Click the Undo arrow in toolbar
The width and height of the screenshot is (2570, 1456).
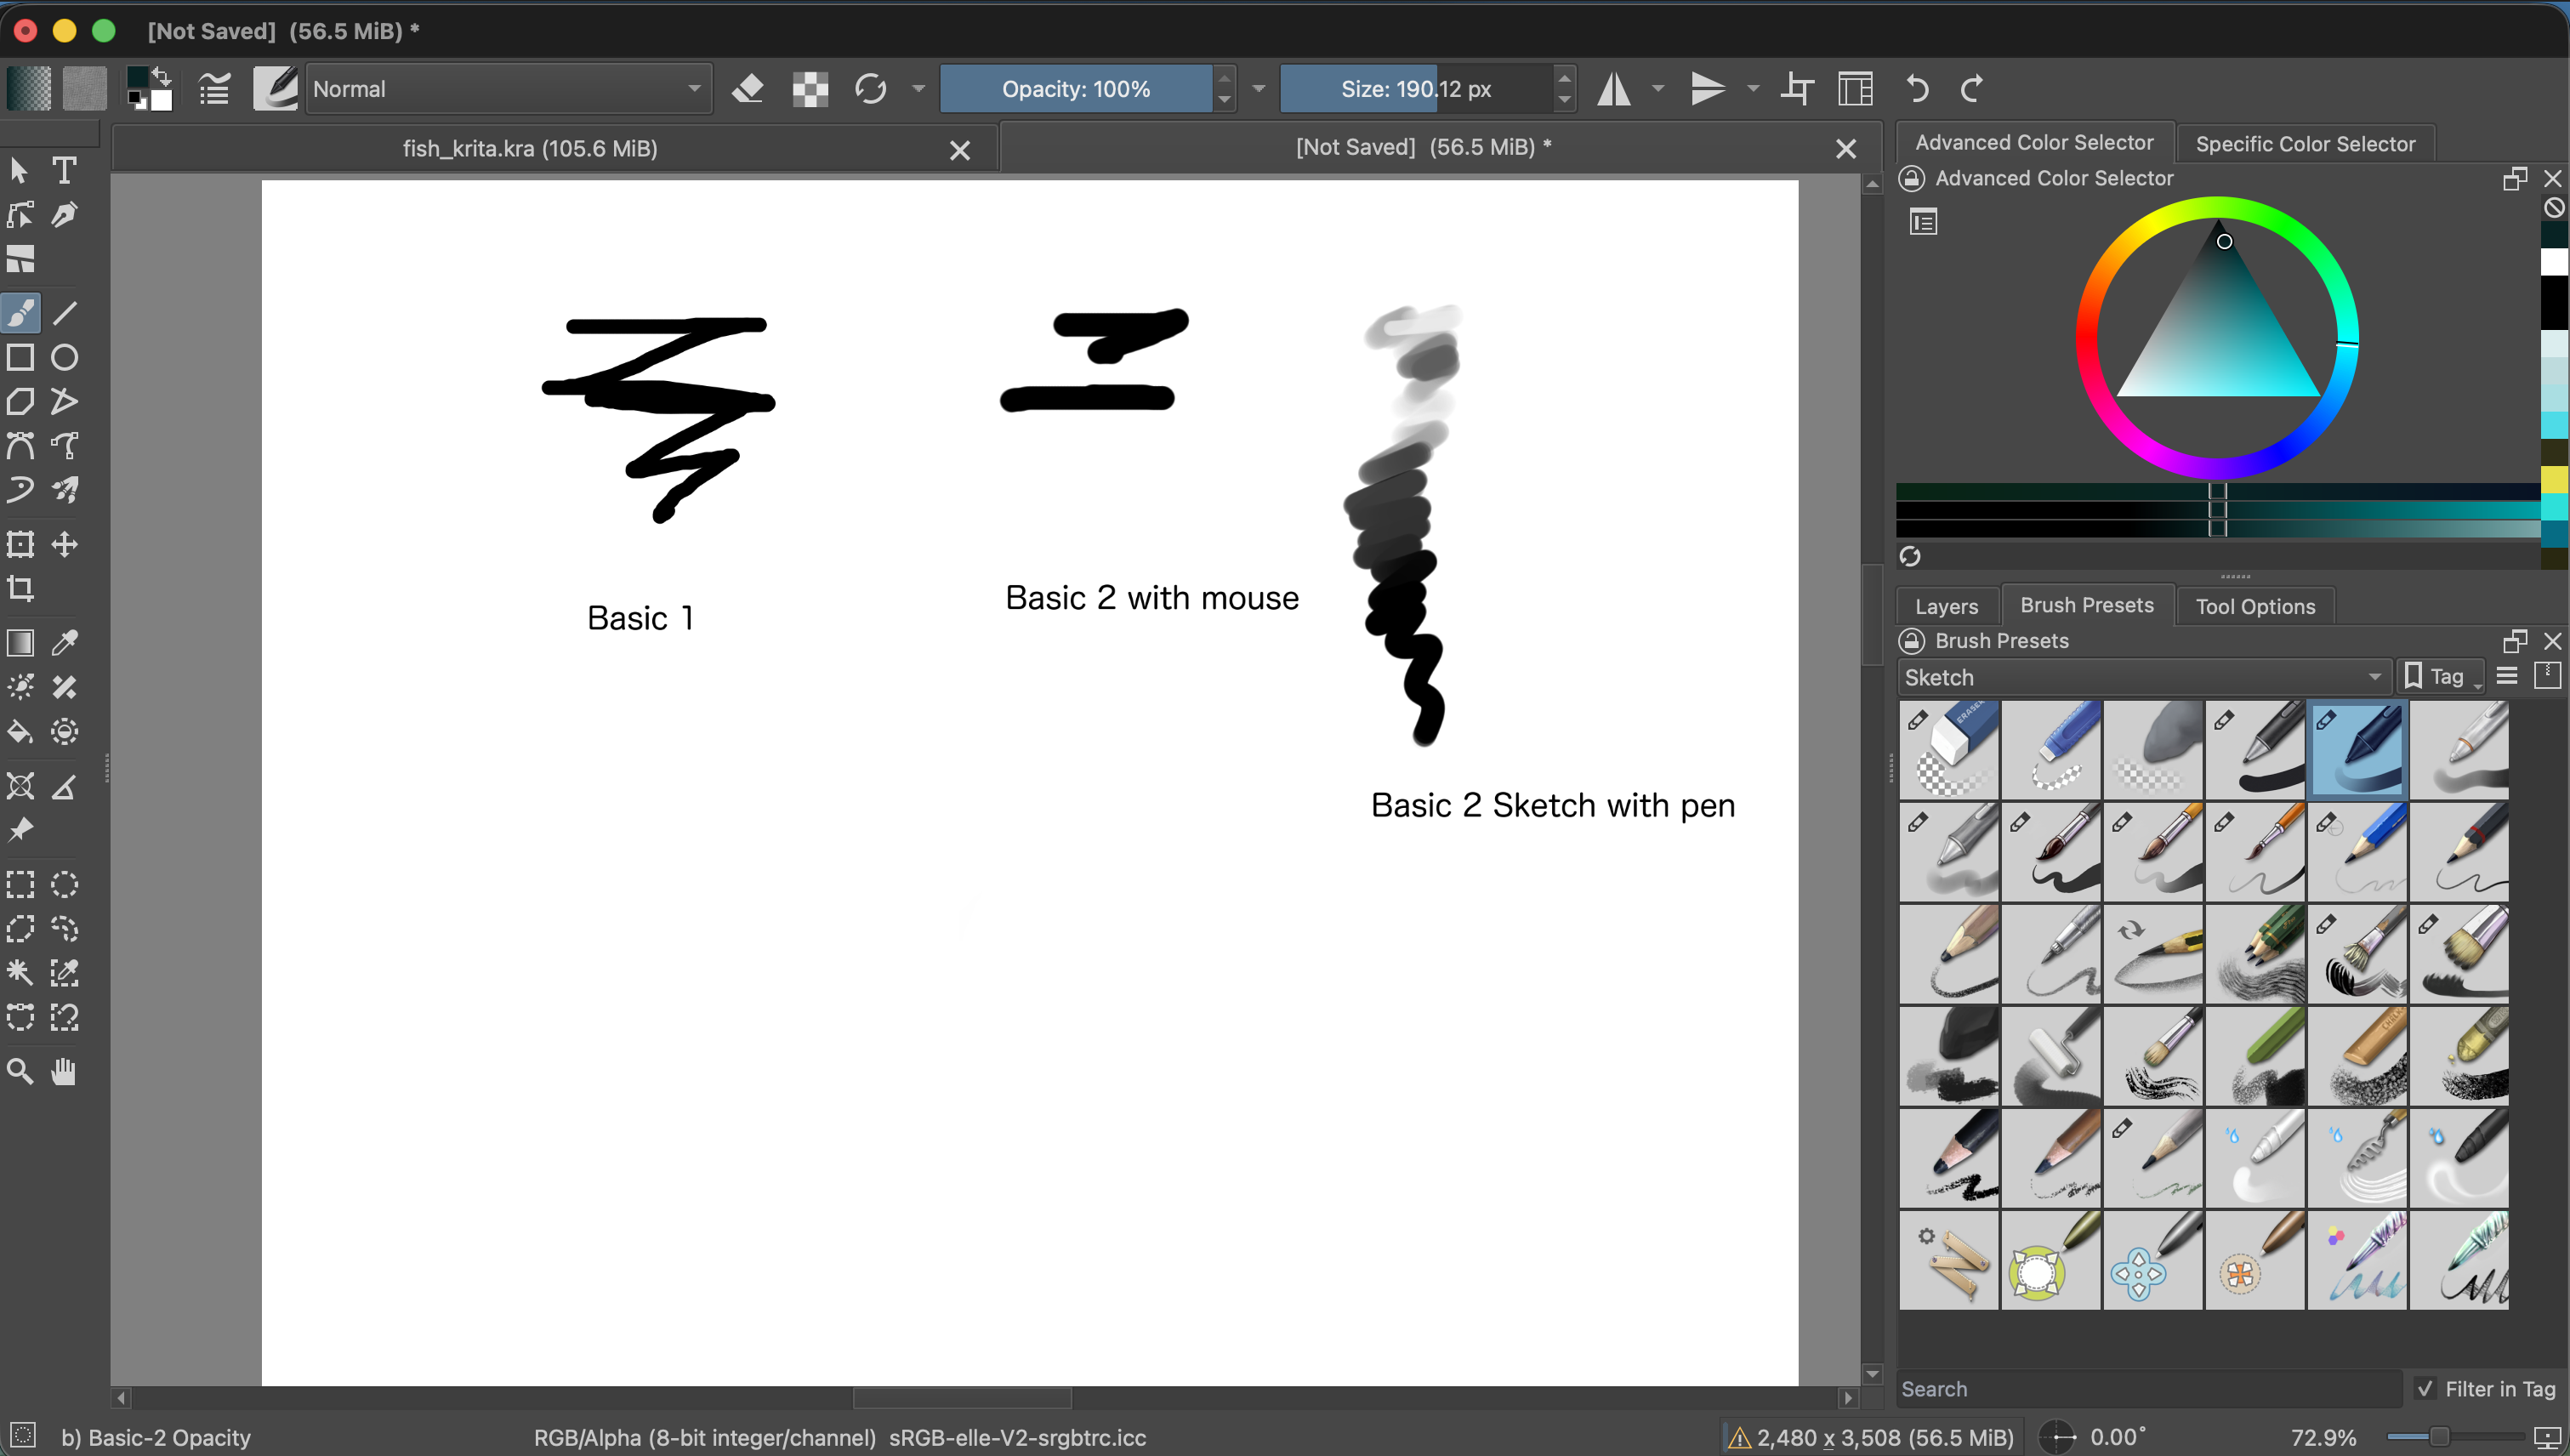[1917, 89]
